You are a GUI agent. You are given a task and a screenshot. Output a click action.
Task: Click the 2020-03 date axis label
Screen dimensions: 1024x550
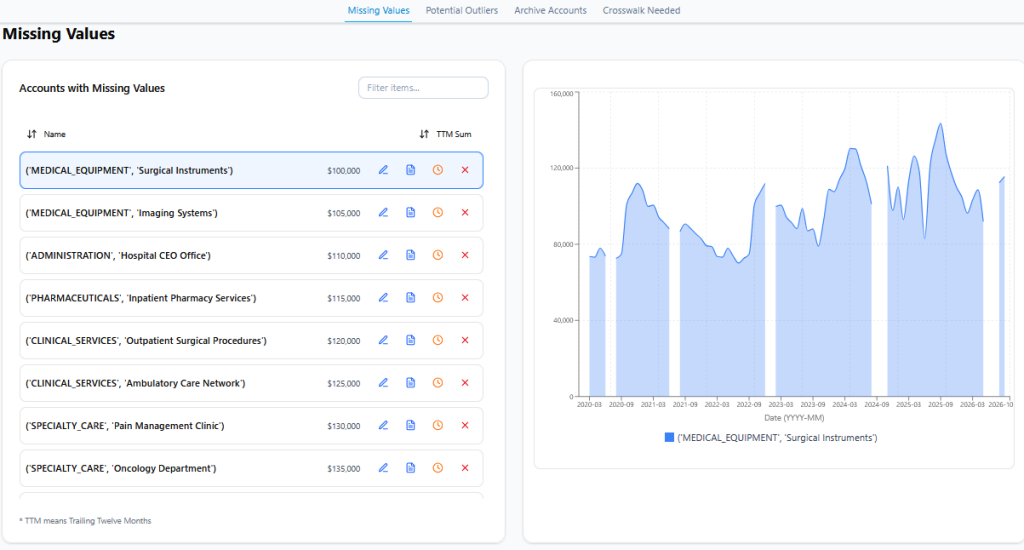(x=589, y=404)
